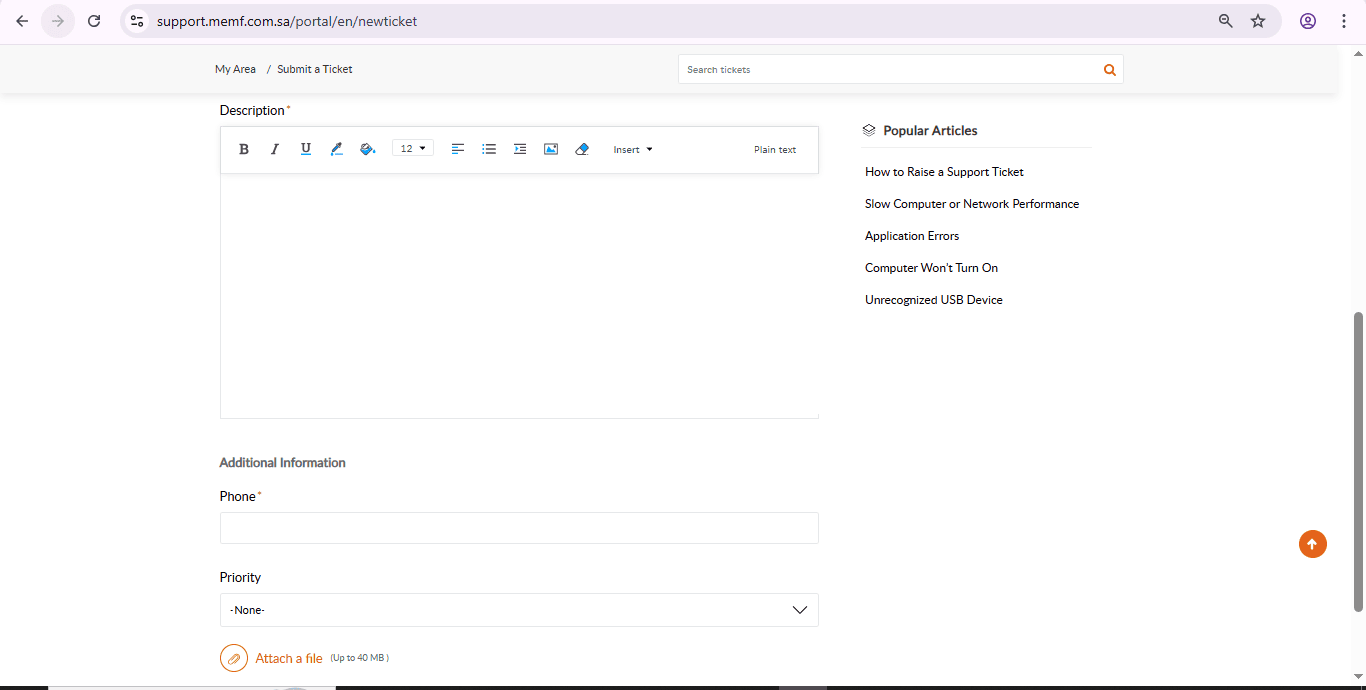
Task: Switch the editor to Plain text
Action: (x=775, y=150)
